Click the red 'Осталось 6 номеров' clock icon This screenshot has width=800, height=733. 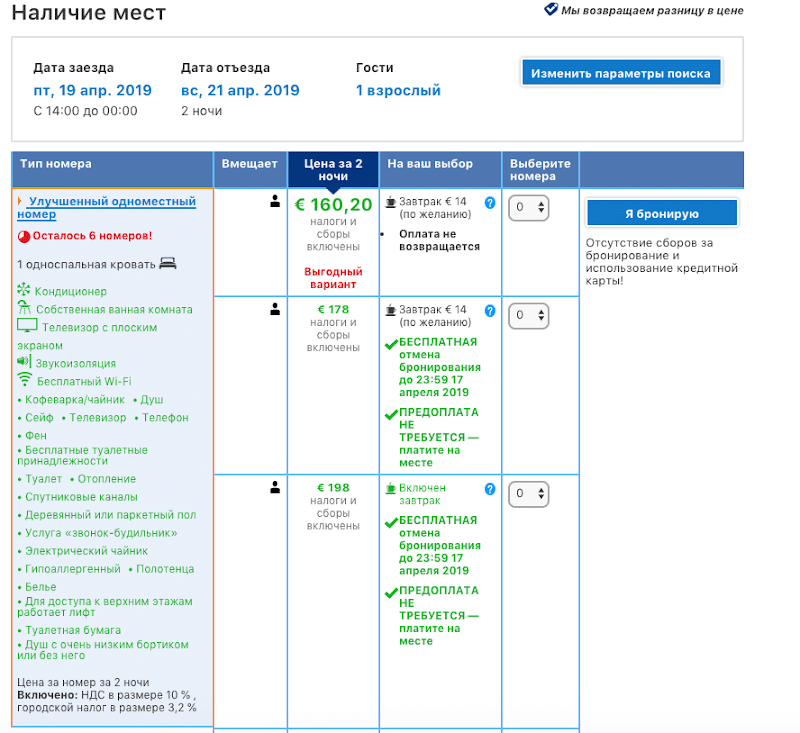tap(24, 237)
